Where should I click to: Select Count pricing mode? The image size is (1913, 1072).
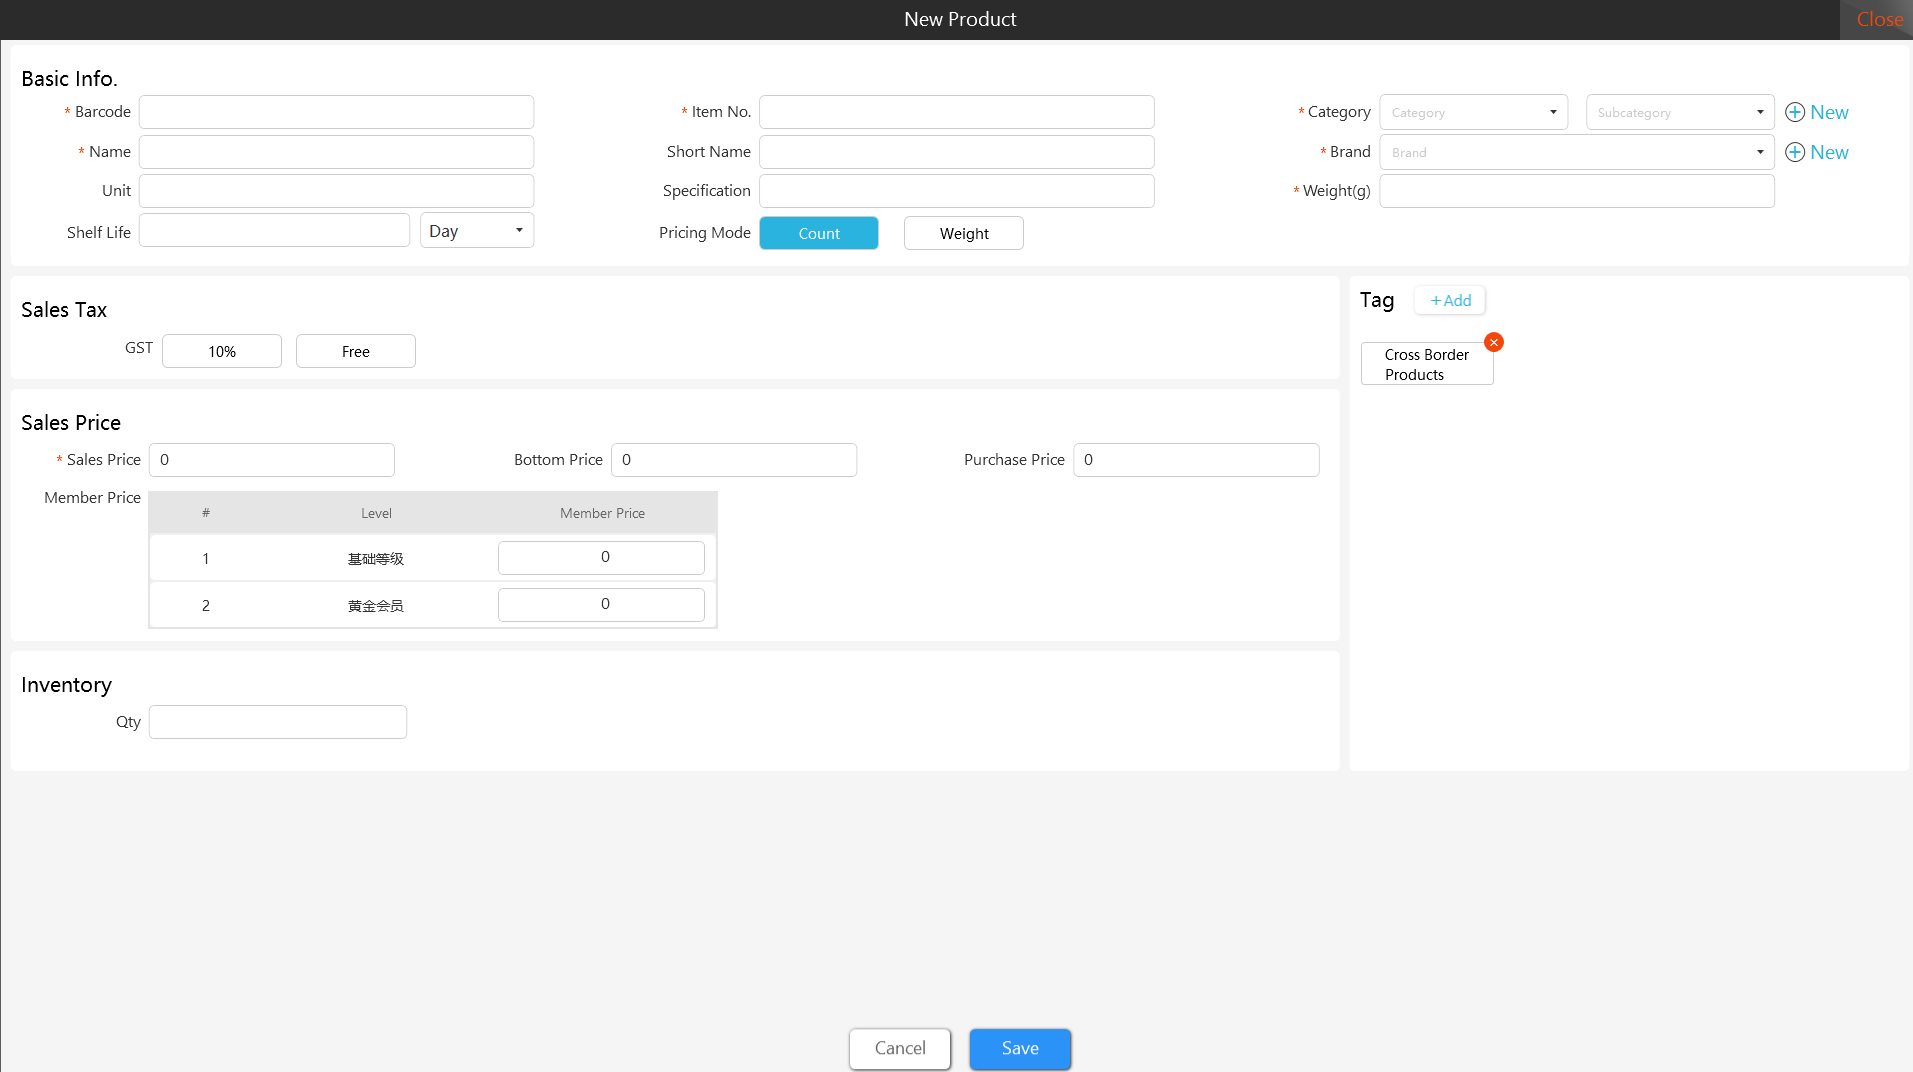pyautogui.click(x=819, y=233)
